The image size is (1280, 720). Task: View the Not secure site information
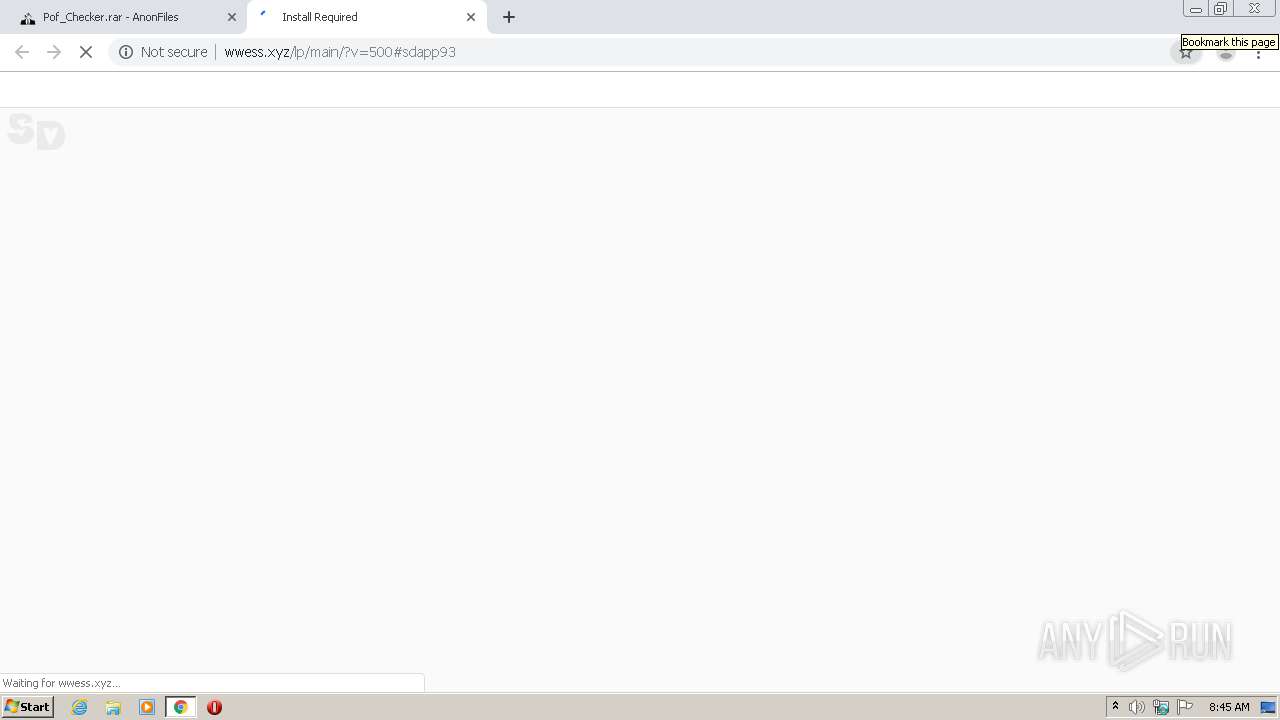click(163, 52)
